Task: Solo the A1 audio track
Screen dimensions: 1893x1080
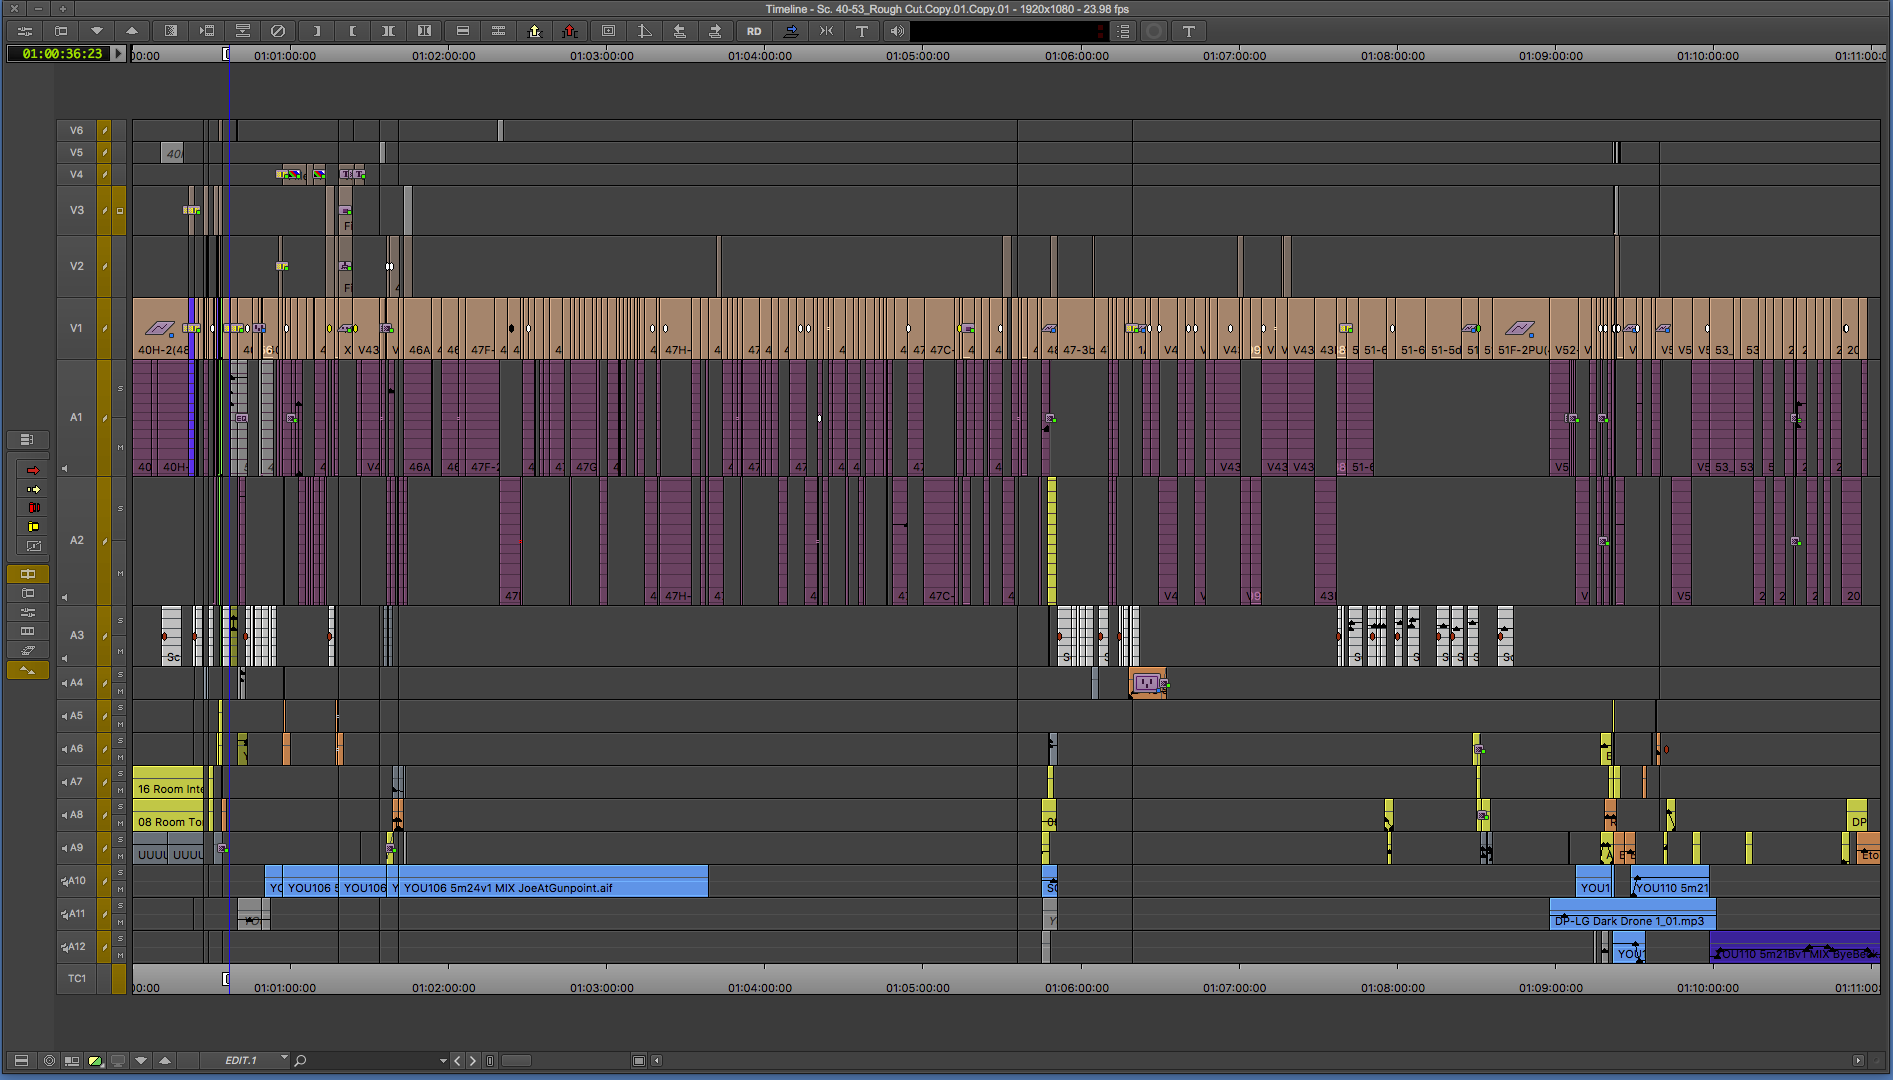Action: click(120, 388)
